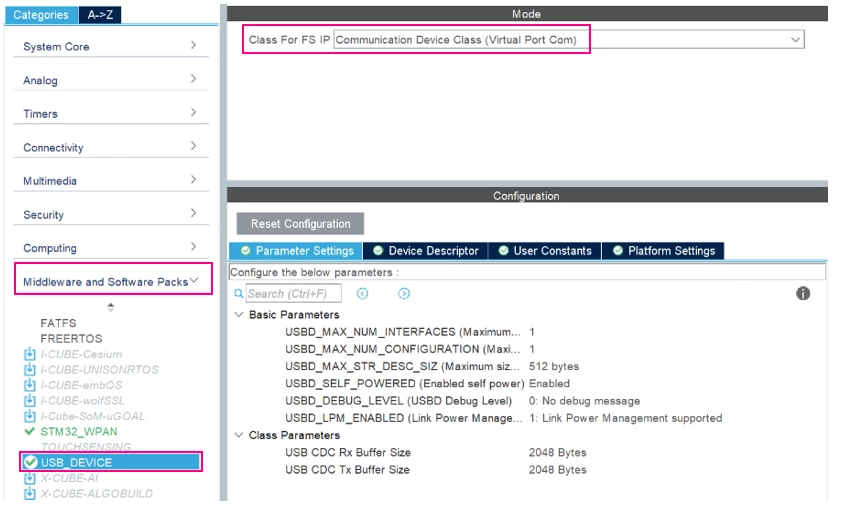Click the Reset Configuration button

pyautogui.click(x=300, y=224)
